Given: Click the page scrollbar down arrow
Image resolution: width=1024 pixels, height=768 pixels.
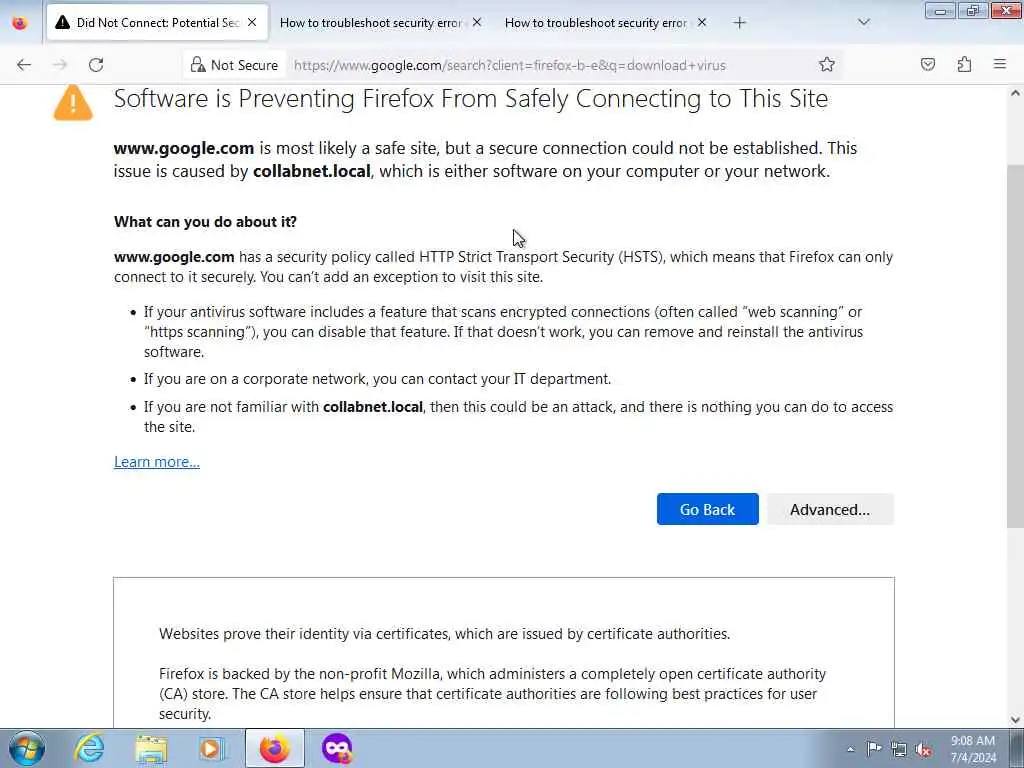Looking at the screenshot, I should (1016, 719).
